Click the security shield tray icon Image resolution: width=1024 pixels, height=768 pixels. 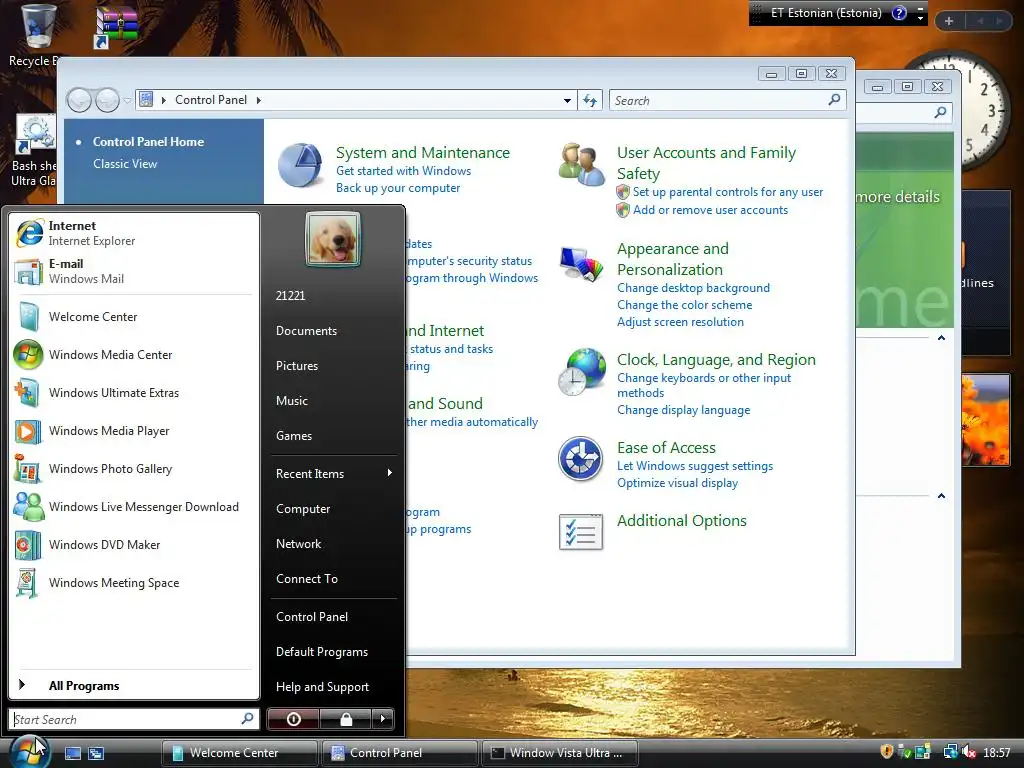(886, 752)
